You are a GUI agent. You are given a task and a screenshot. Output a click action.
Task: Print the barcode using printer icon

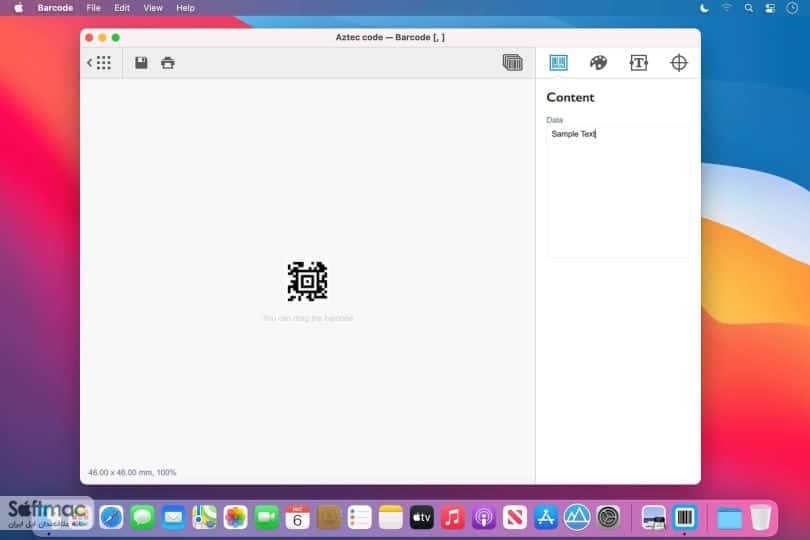pos(168,63)
